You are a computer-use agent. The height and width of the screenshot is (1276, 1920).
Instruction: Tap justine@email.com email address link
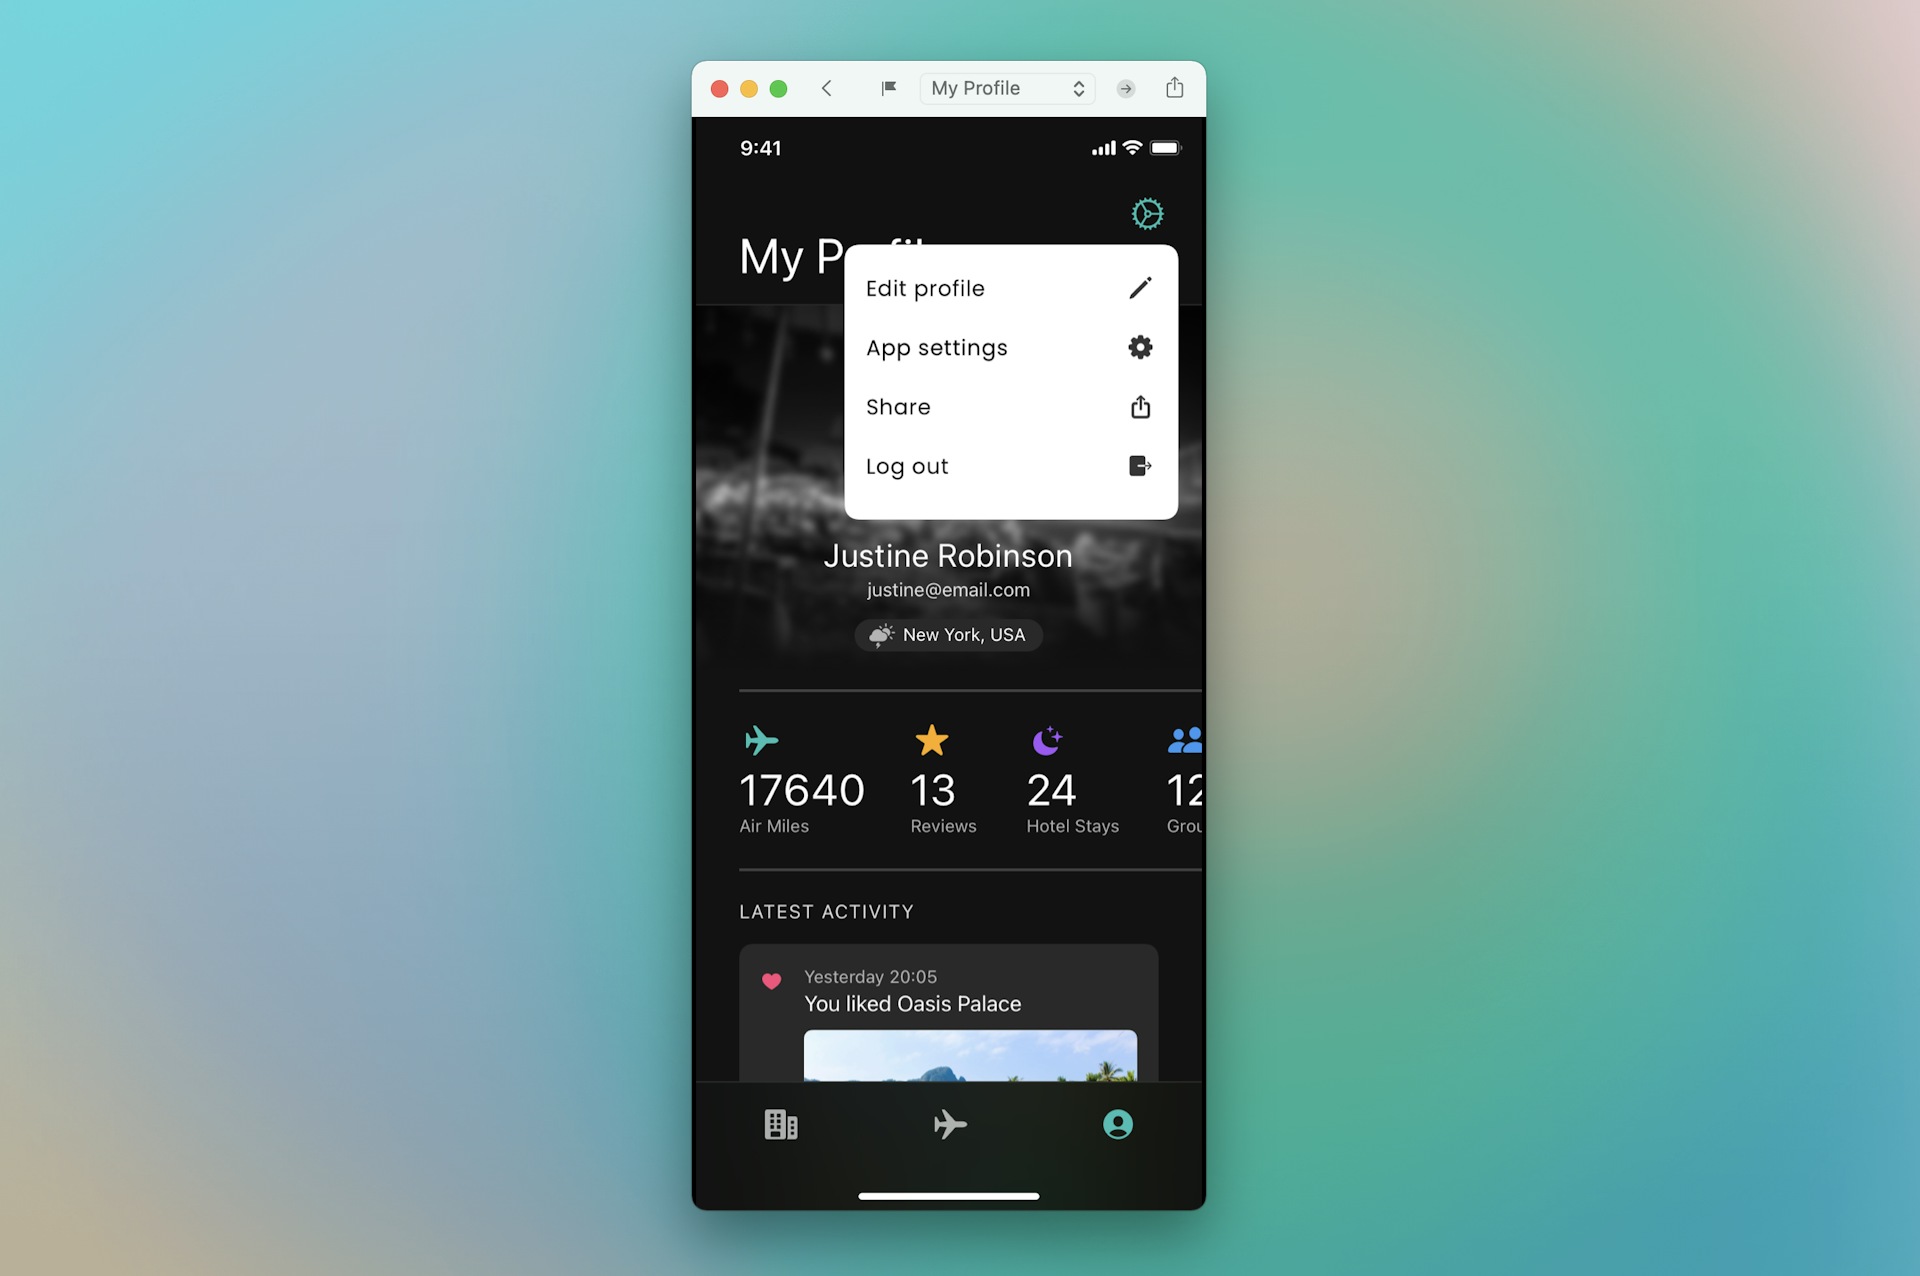tap(947, 588)
